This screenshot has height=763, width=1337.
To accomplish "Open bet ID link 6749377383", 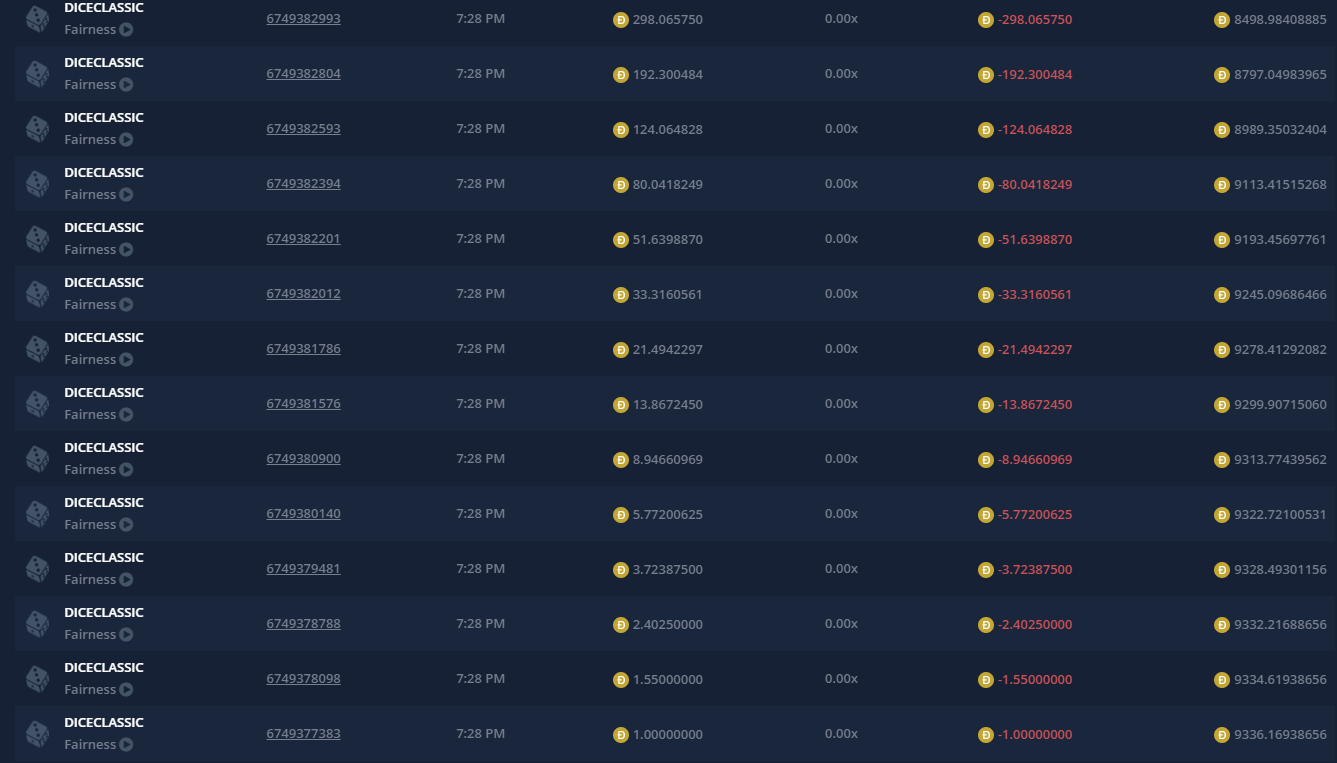I will (303, 734).
